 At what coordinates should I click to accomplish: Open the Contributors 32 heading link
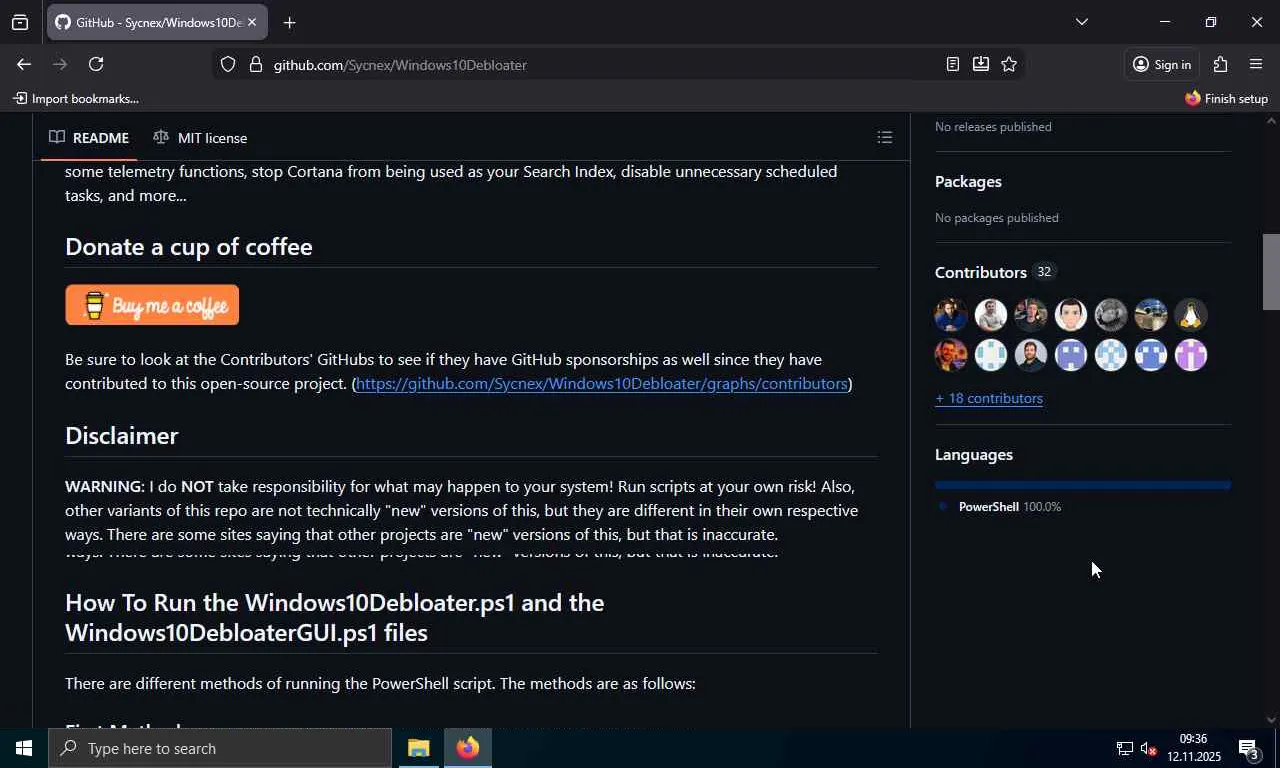(x=995, y=272)
